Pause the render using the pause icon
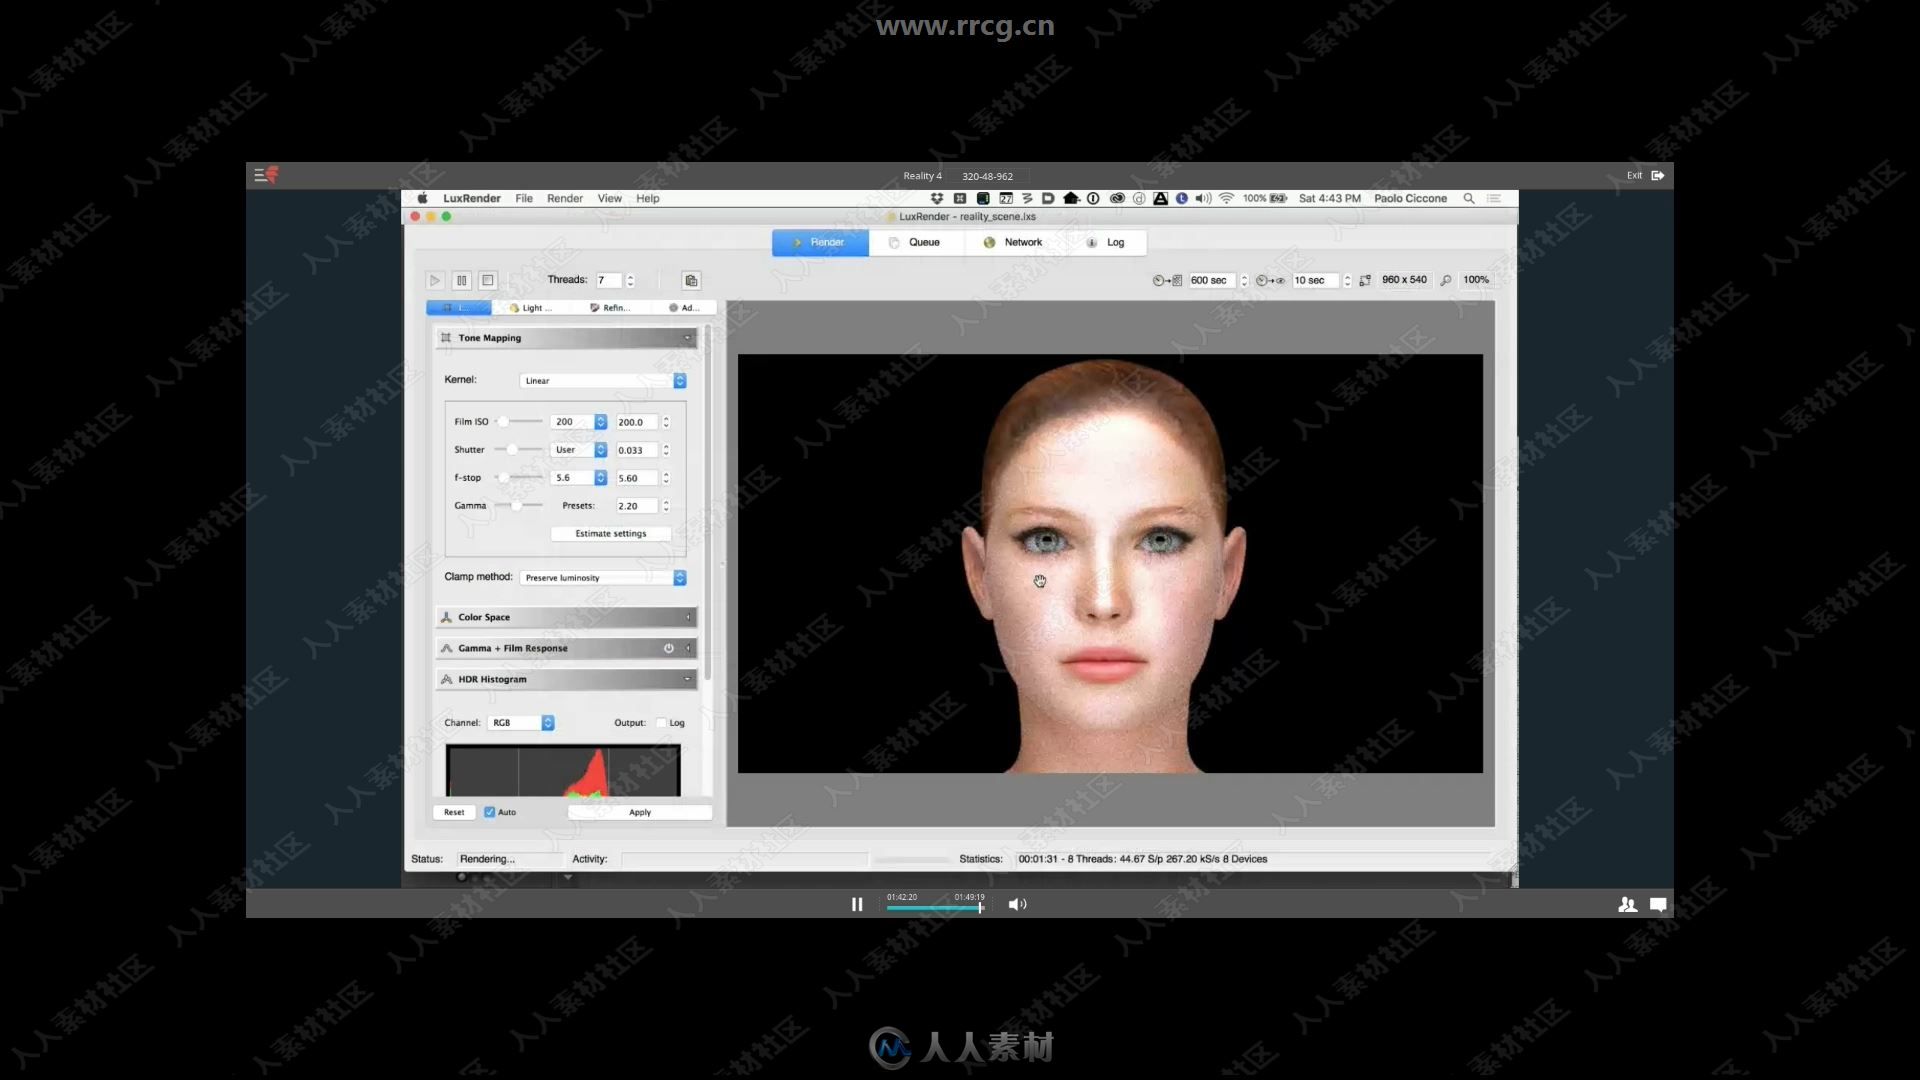The height and width of the screenshot is (1080, 1920). 462,281
